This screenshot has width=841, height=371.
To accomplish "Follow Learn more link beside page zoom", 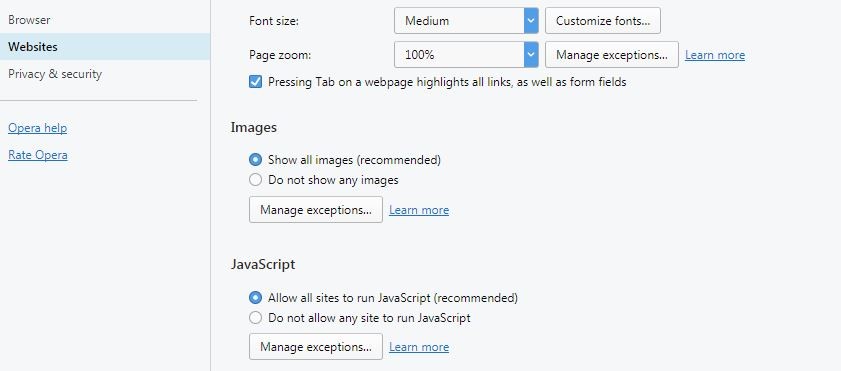I will tap(715, 55).
